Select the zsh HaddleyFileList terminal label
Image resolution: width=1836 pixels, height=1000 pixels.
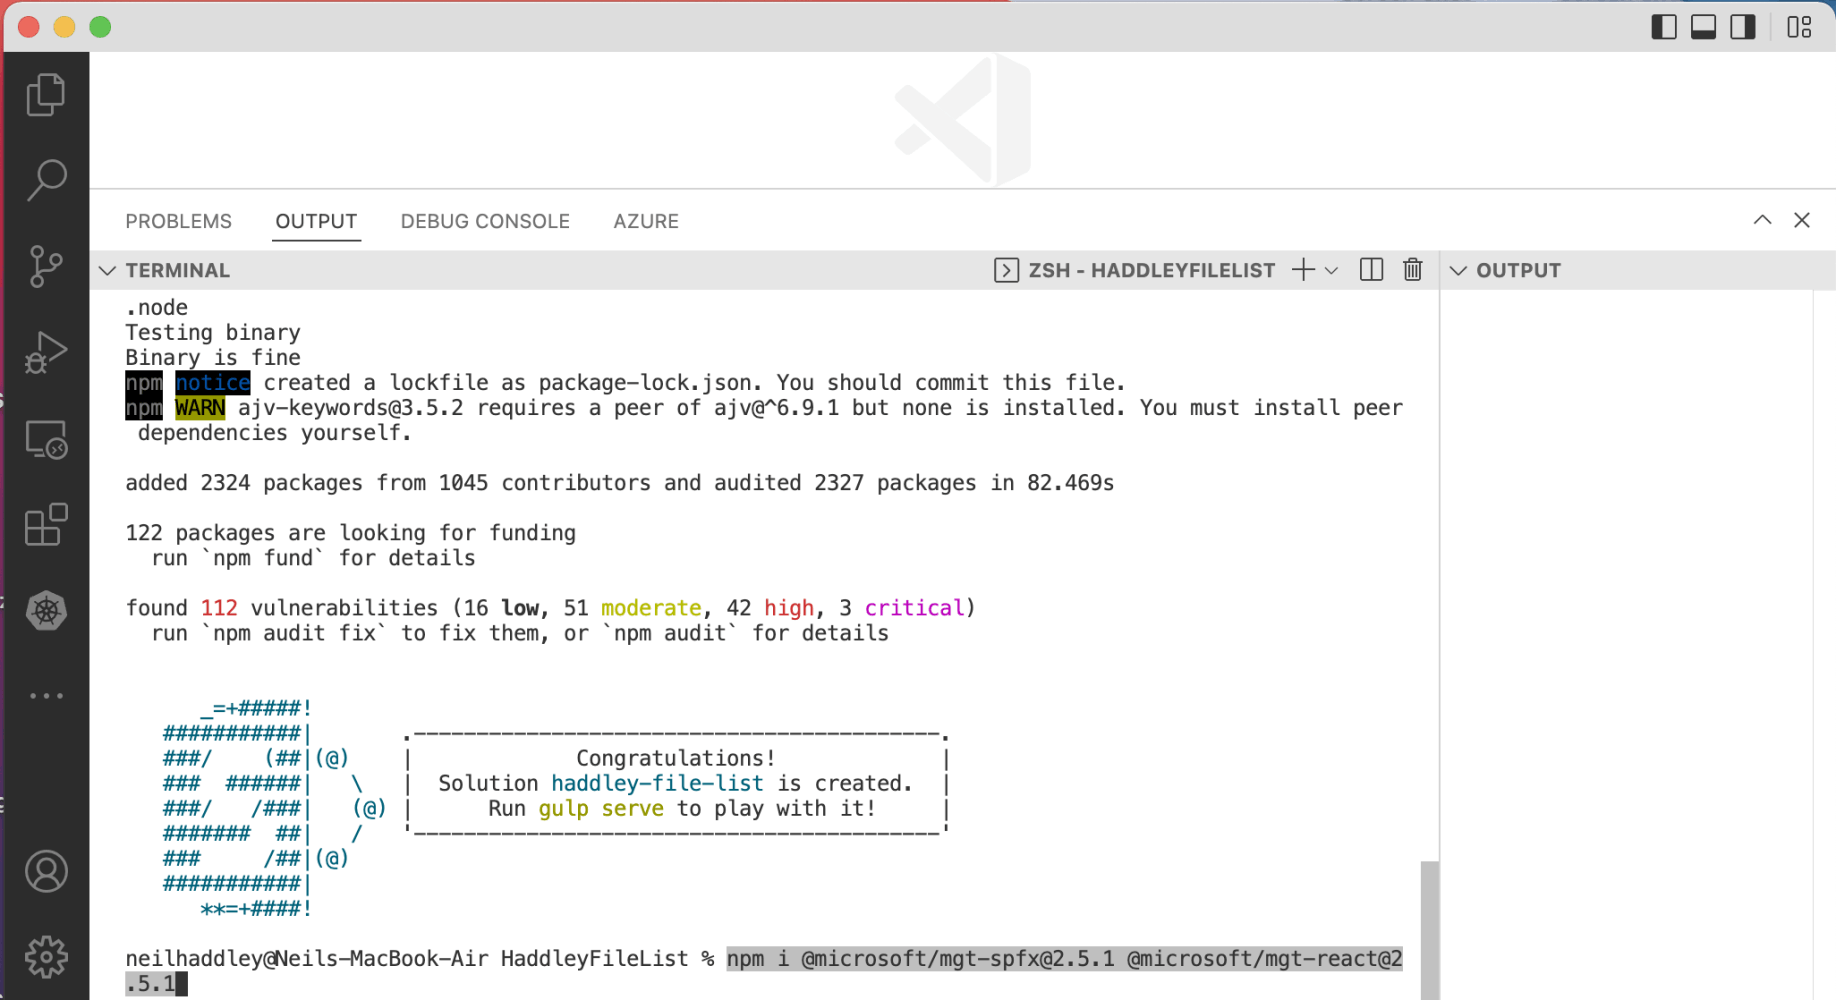[x=1135, y=271]
